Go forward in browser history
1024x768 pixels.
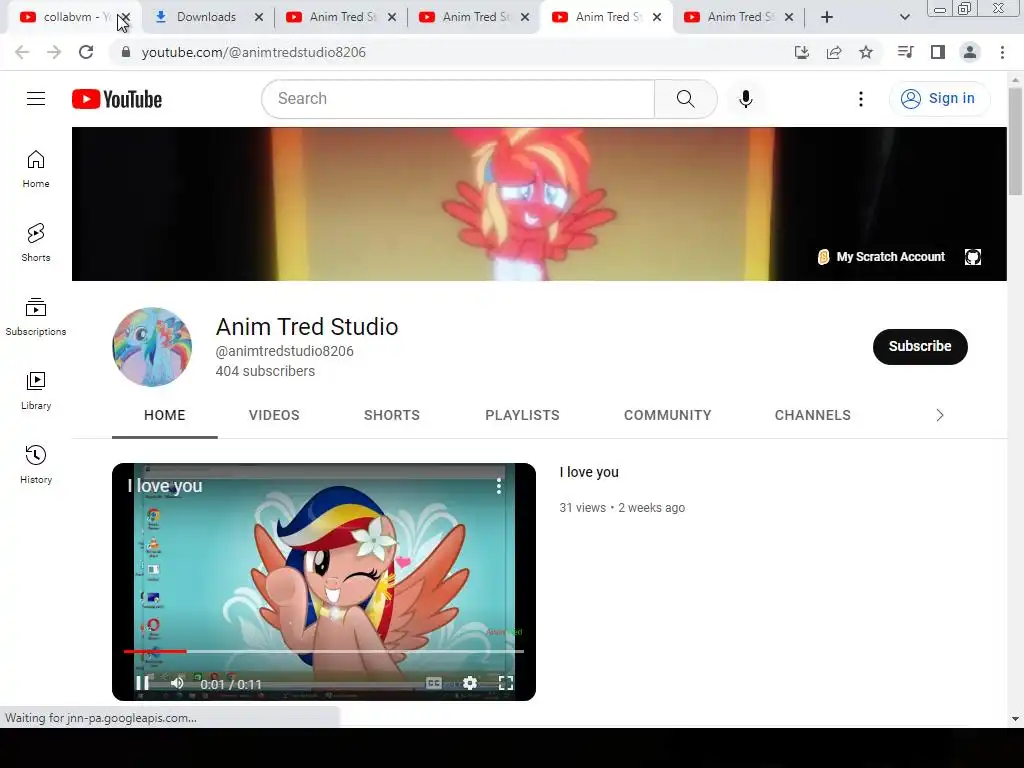(54, 52)
